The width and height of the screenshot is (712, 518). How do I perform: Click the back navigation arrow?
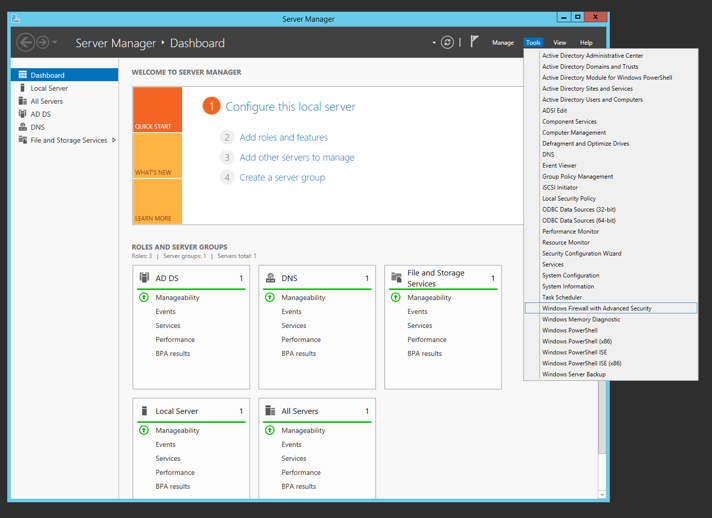tap(26, 42)
